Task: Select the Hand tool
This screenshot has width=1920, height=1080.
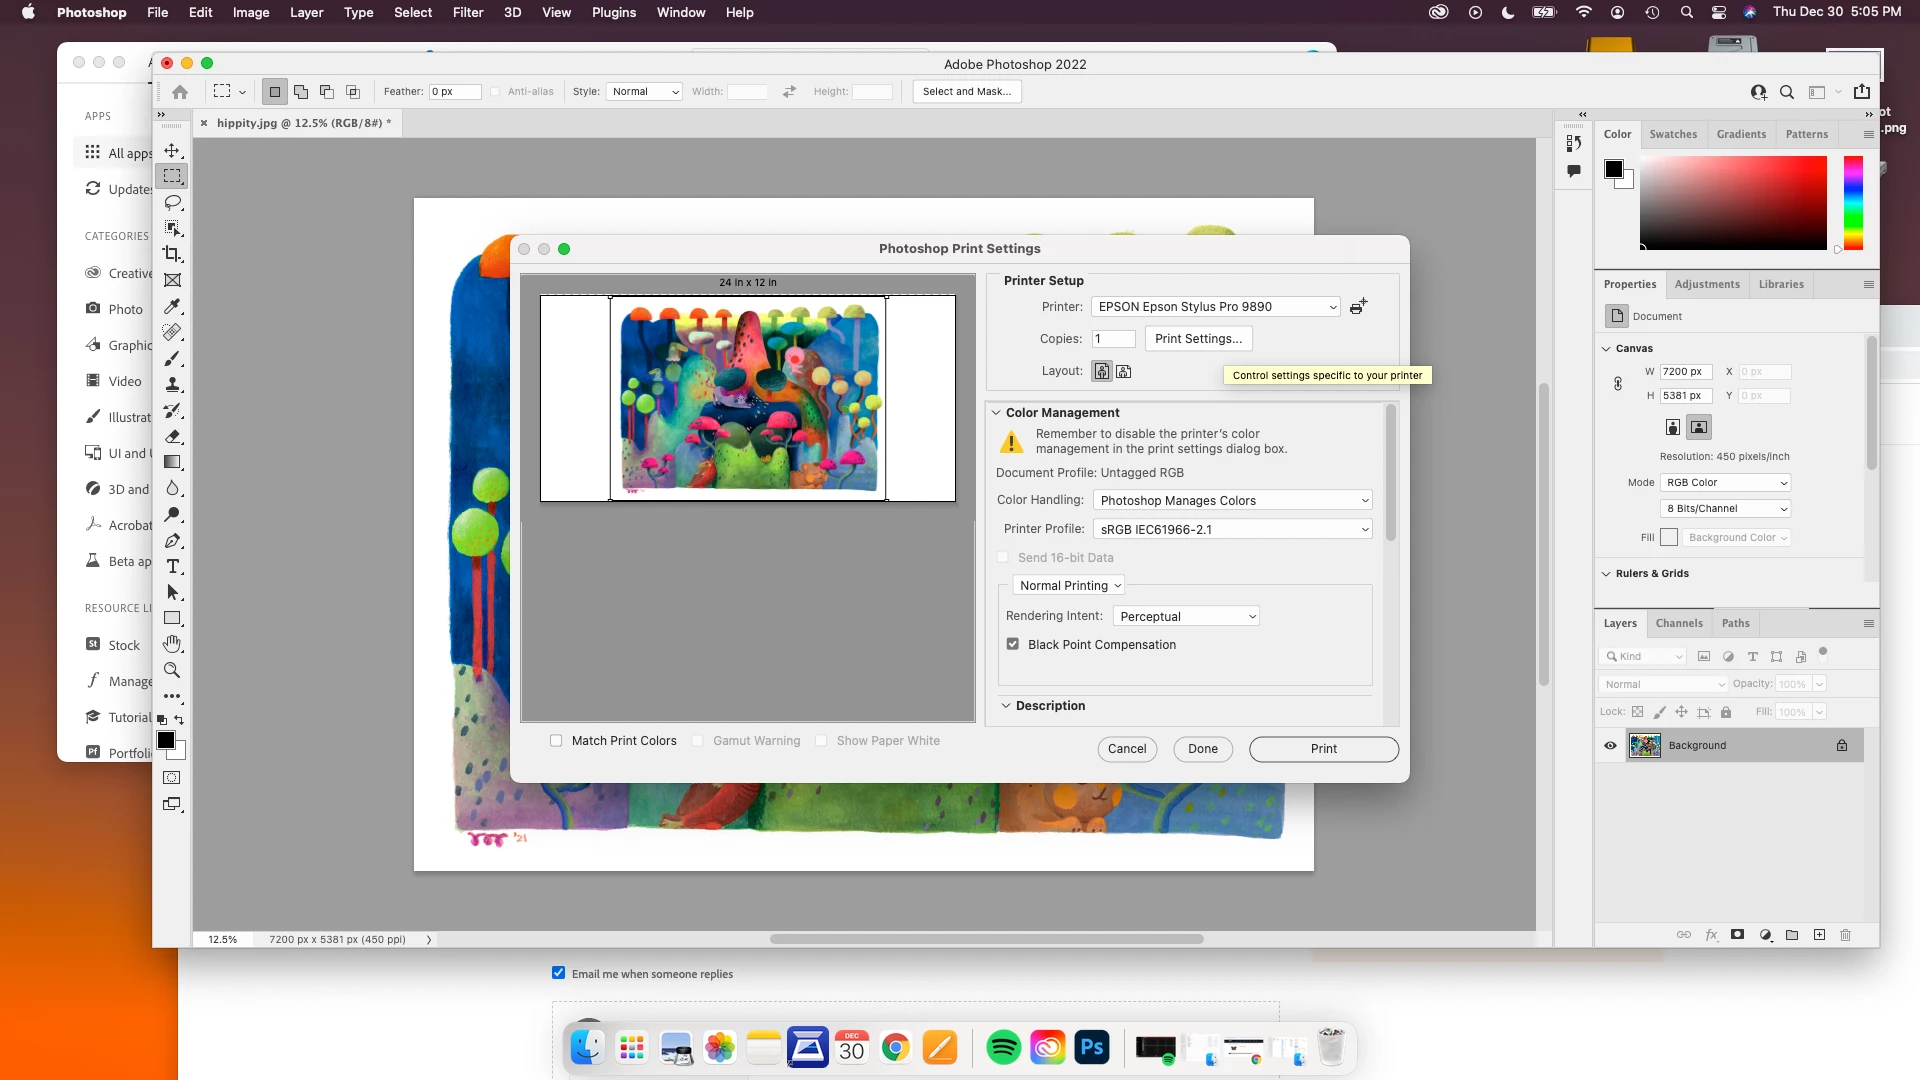Action: 172,644
